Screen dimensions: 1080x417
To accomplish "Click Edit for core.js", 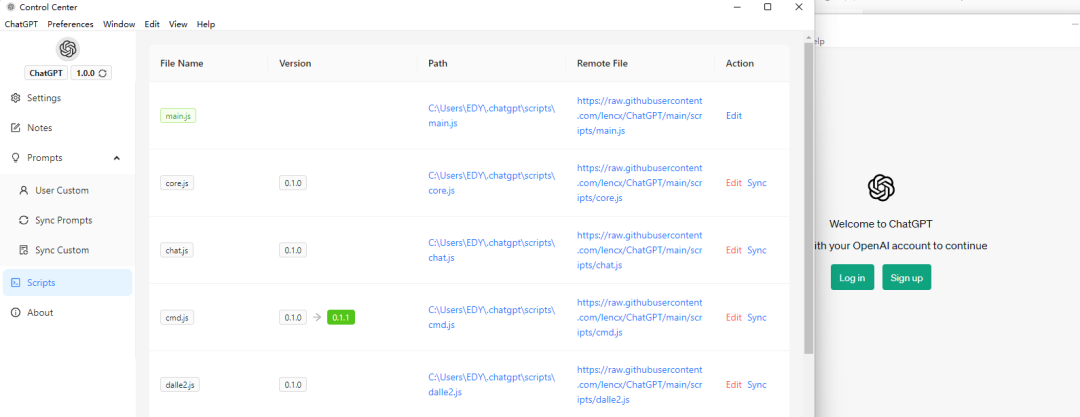I will click(734, 183).
